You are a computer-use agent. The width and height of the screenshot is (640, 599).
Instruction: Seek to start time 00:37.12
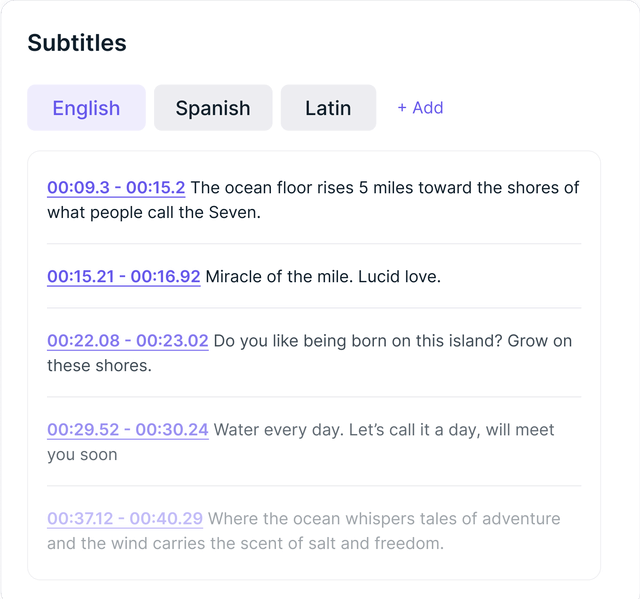82,519
